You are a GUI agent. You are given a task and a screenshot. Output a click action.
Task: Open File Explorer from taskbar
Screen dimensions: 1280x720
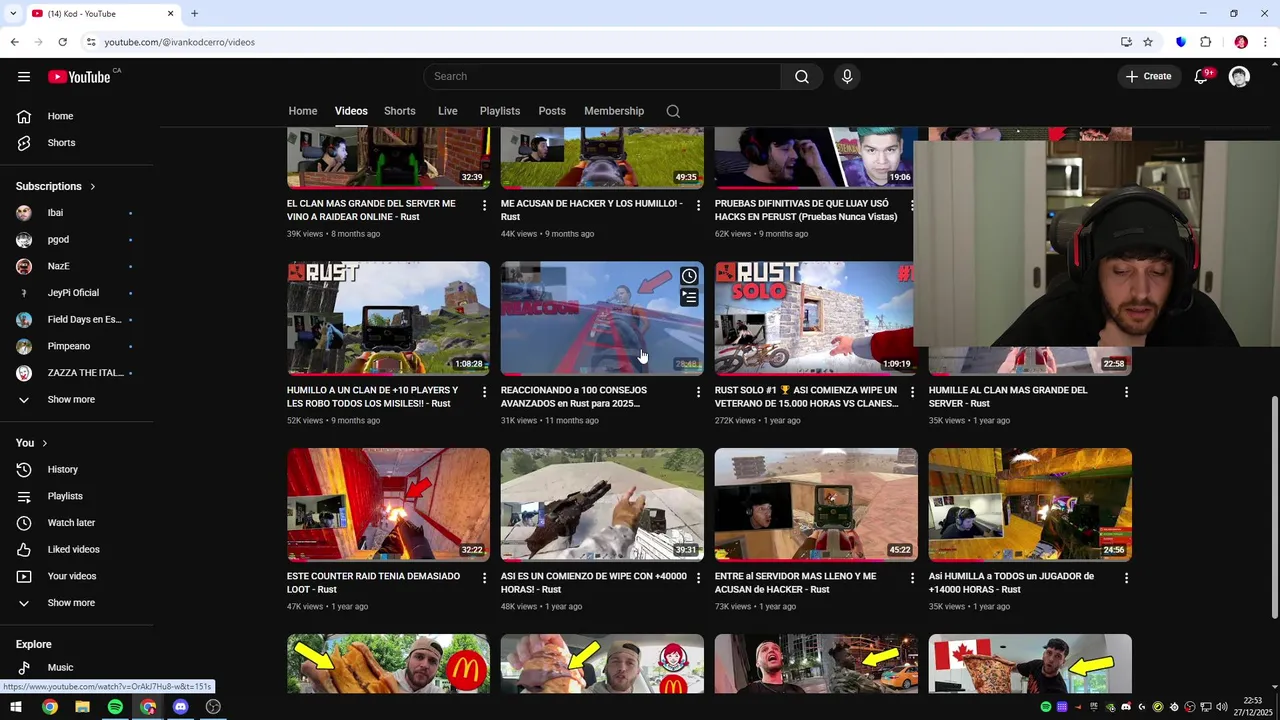[x=82, y=707]
